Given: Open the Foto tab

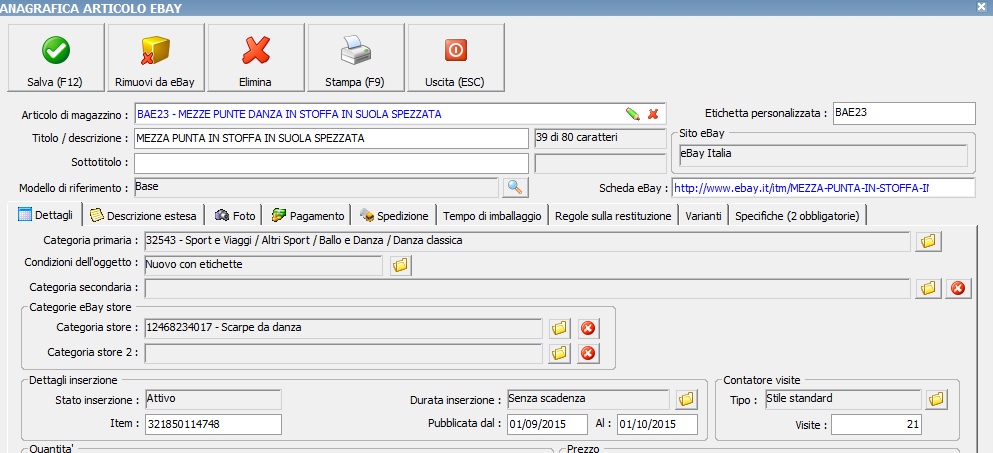Looking at the screenshot, I should click(236, 216).
